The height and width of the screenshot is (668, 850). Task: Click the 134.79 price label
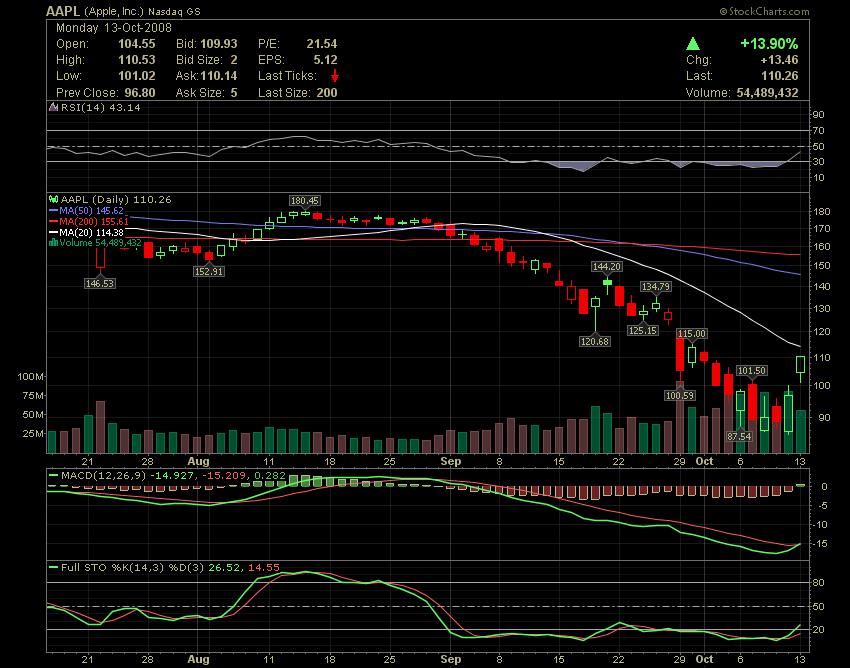pyautogui.click(x=655, y=286)
